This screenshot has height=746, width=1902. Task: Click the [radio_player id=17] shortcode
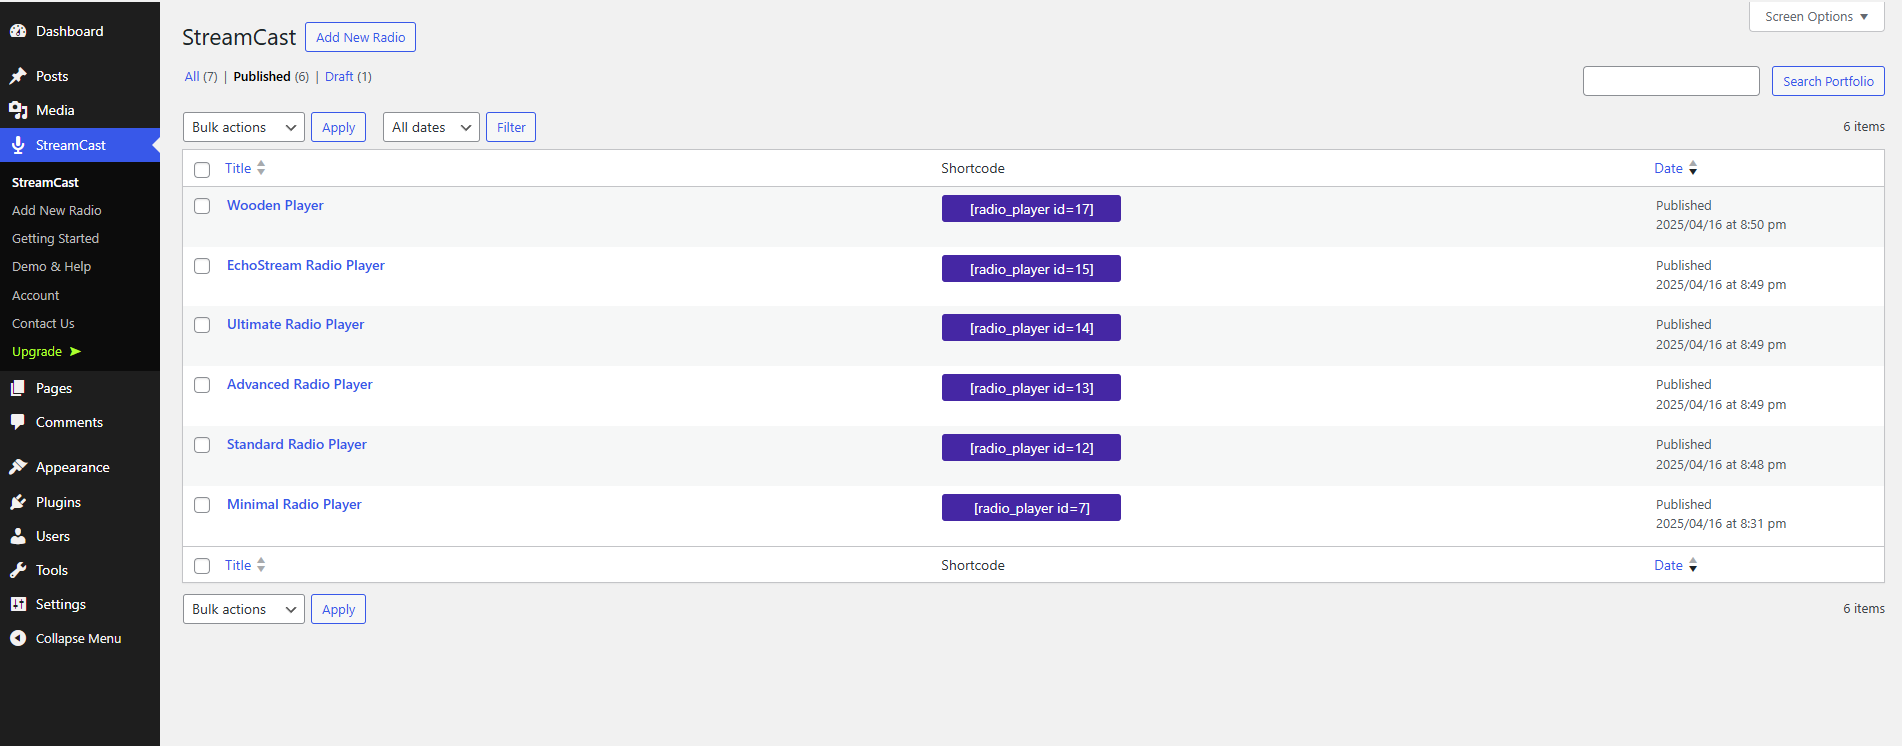tap(1031, 208)
